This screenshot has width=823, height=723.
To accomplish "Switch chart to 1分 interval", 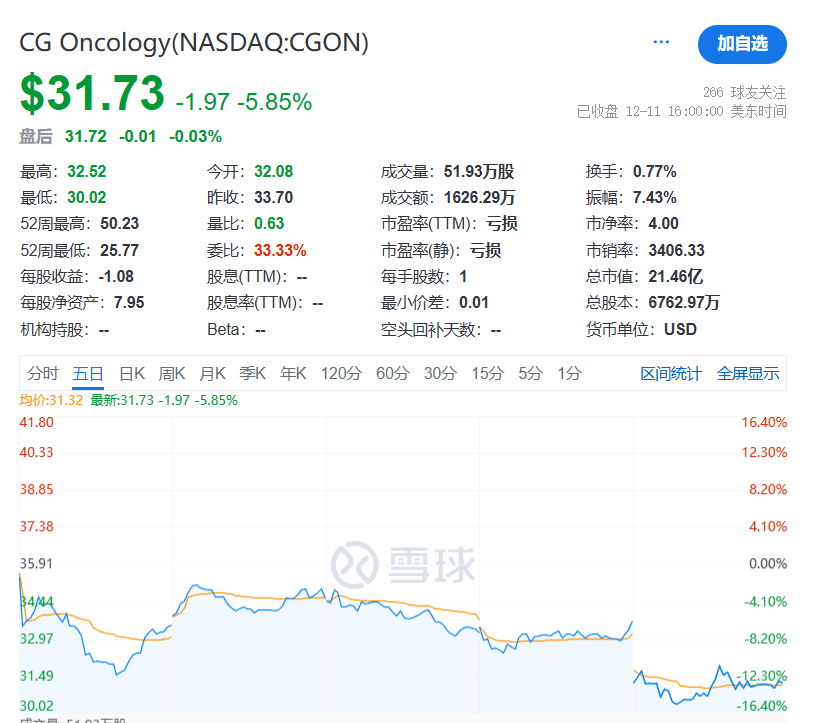I will click(x=569, y=373).
